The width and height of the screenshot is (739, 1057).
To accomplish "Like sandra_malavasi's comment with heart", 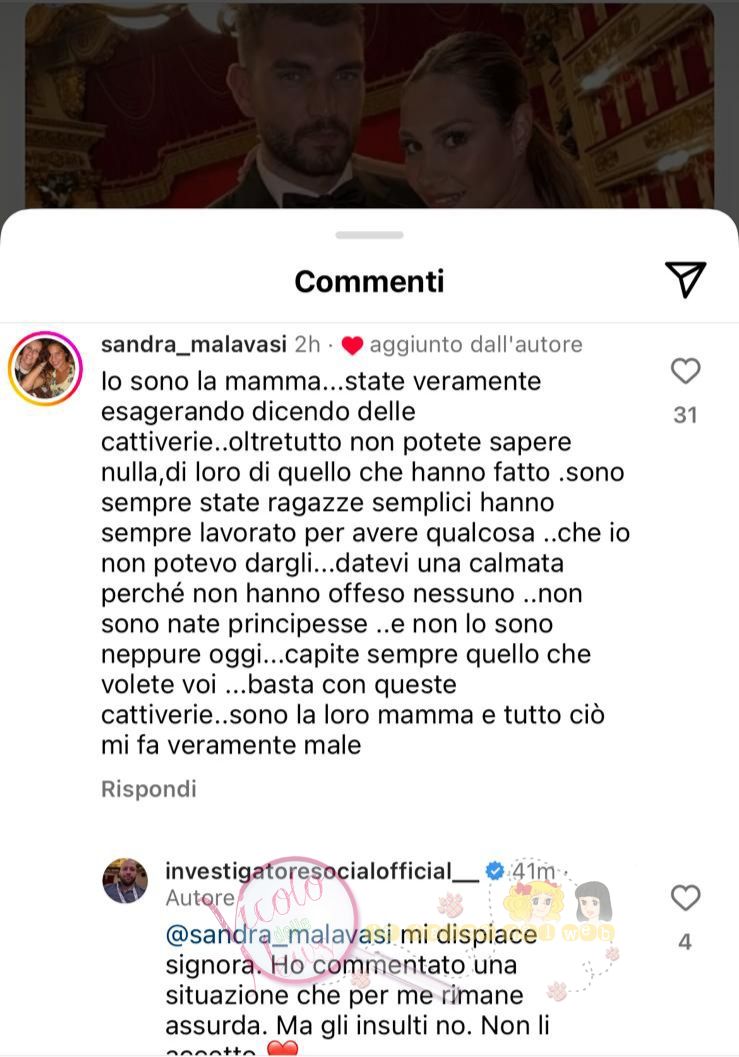I will point(686,371).
